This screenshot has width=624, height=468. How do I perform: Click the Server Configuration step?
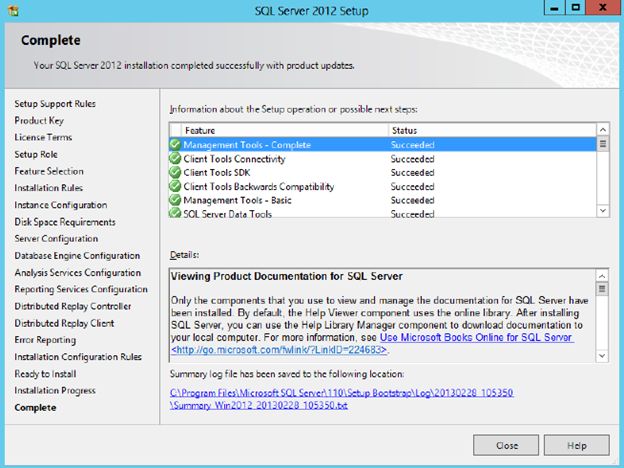(x=56, y=238)
